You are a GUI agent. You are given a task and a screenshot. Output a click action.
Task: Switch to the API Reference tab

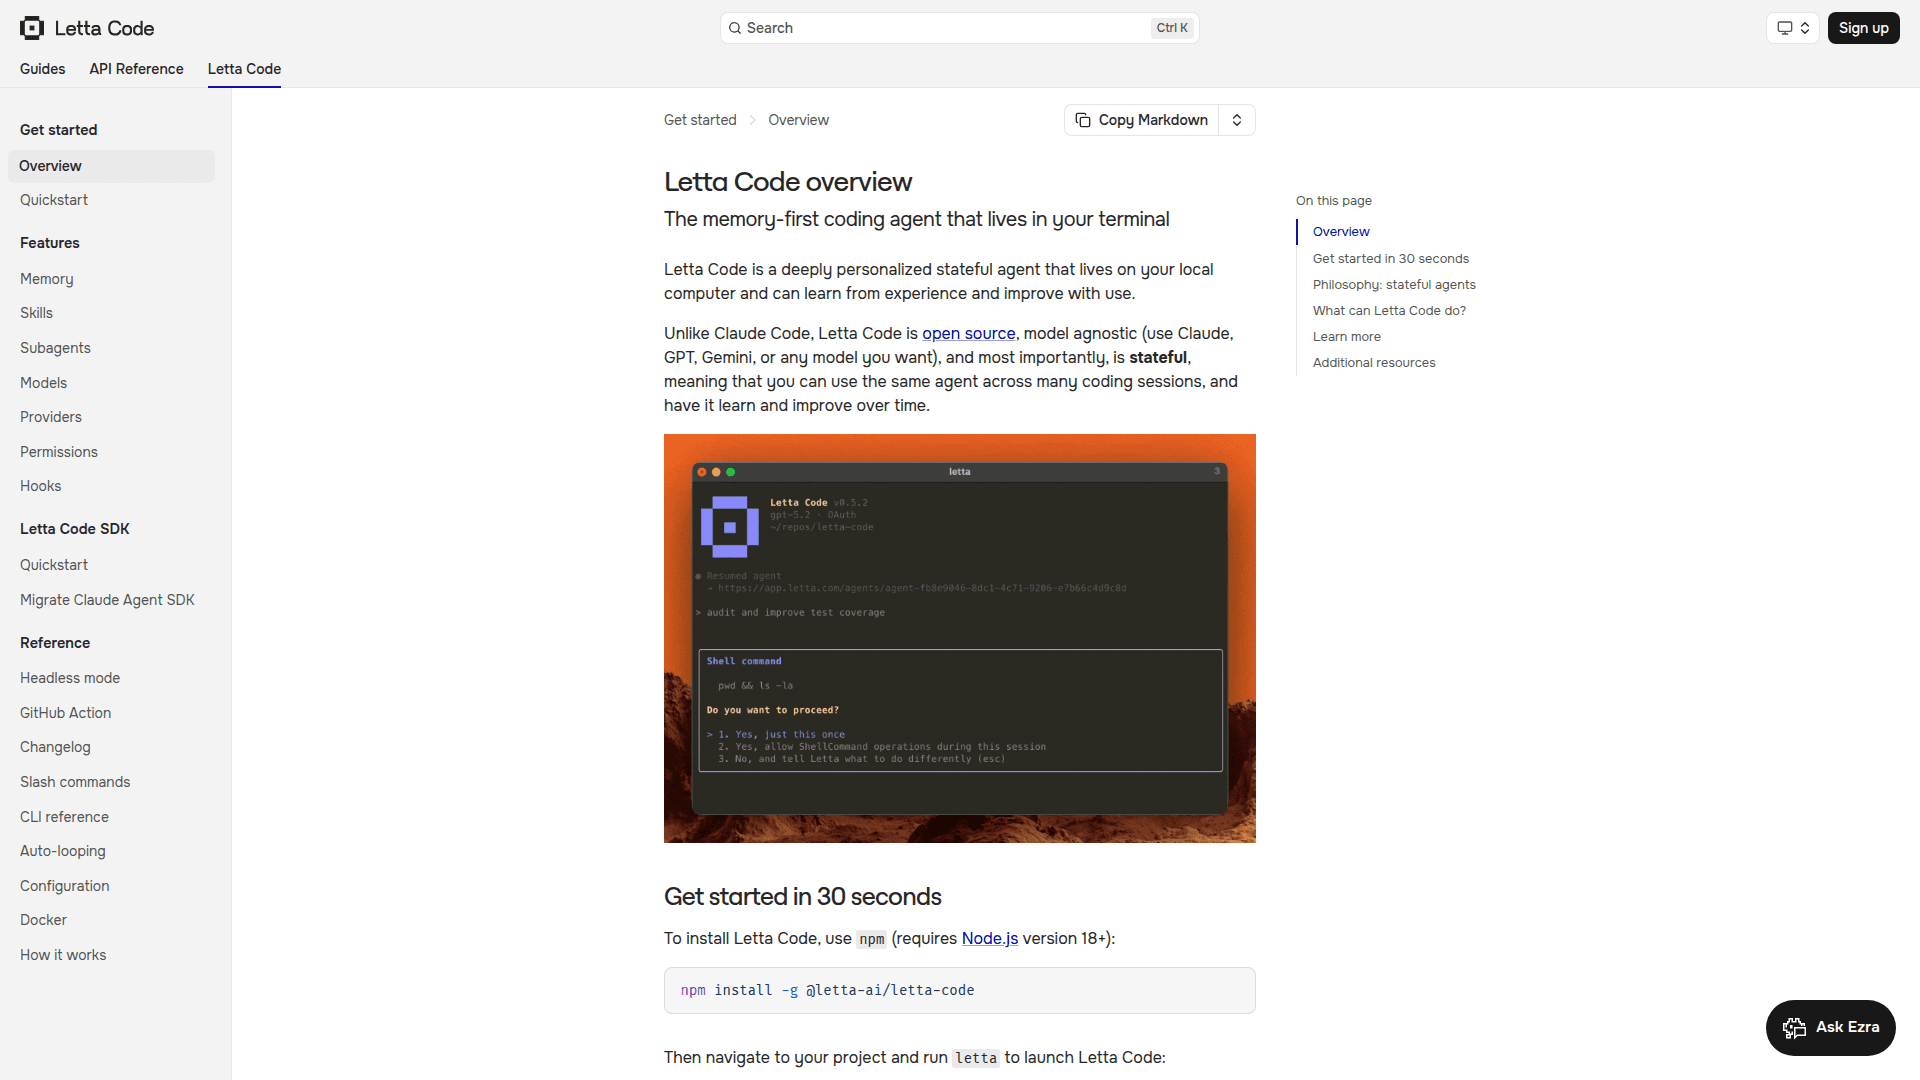coord(135,69)
